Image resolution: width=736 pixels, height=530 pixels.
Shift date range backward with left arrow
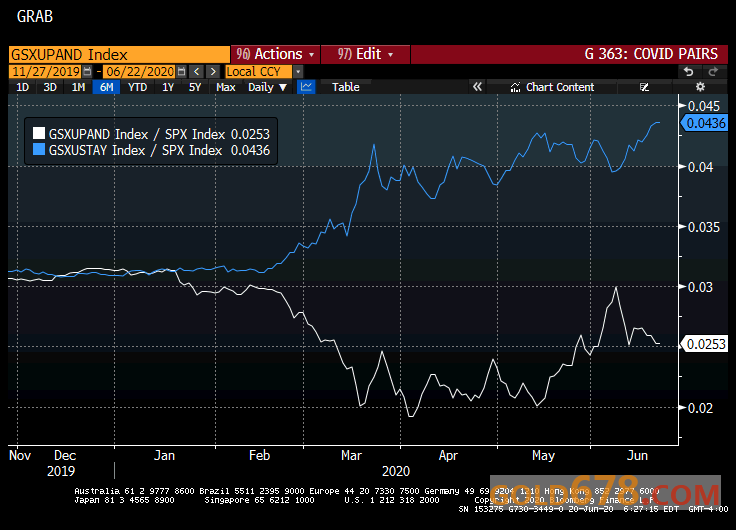pos(196,72)
